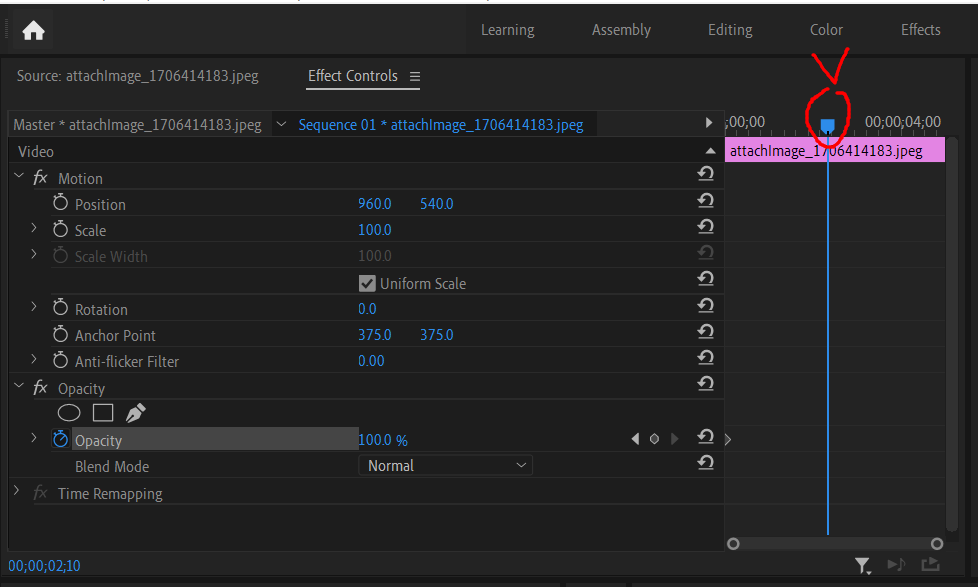Click the blue playhead on the mini timeline
This screenshot has width=978, height=587.
[x=828, y=126]
